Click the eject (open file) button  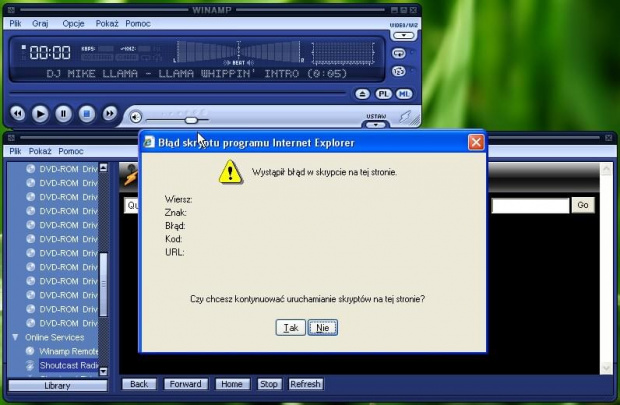click(x=362, y=94)
